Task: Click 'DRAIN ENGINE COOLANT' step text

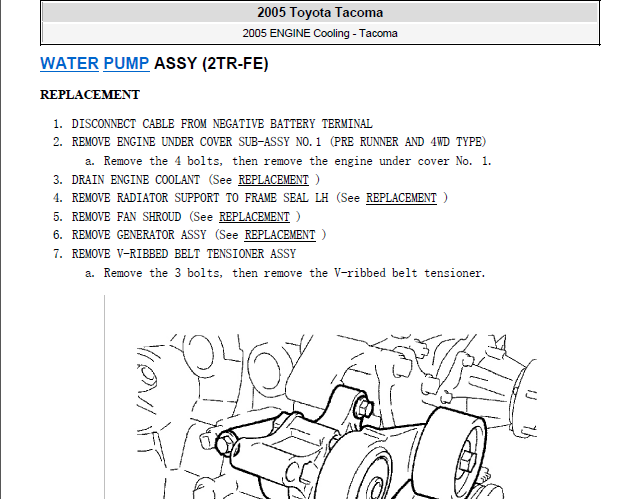Action: pos(136,180)
